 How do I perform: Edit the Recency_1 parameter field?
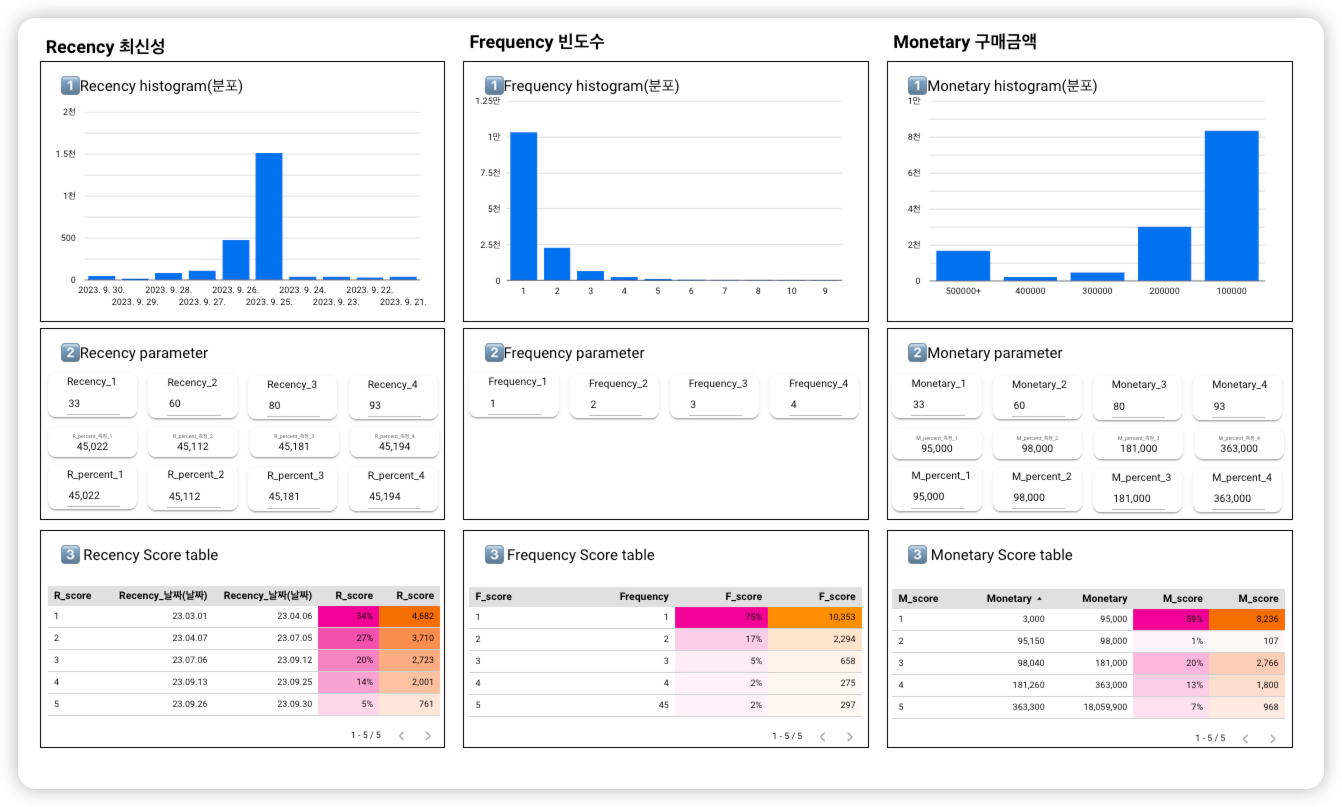[93, 404]
